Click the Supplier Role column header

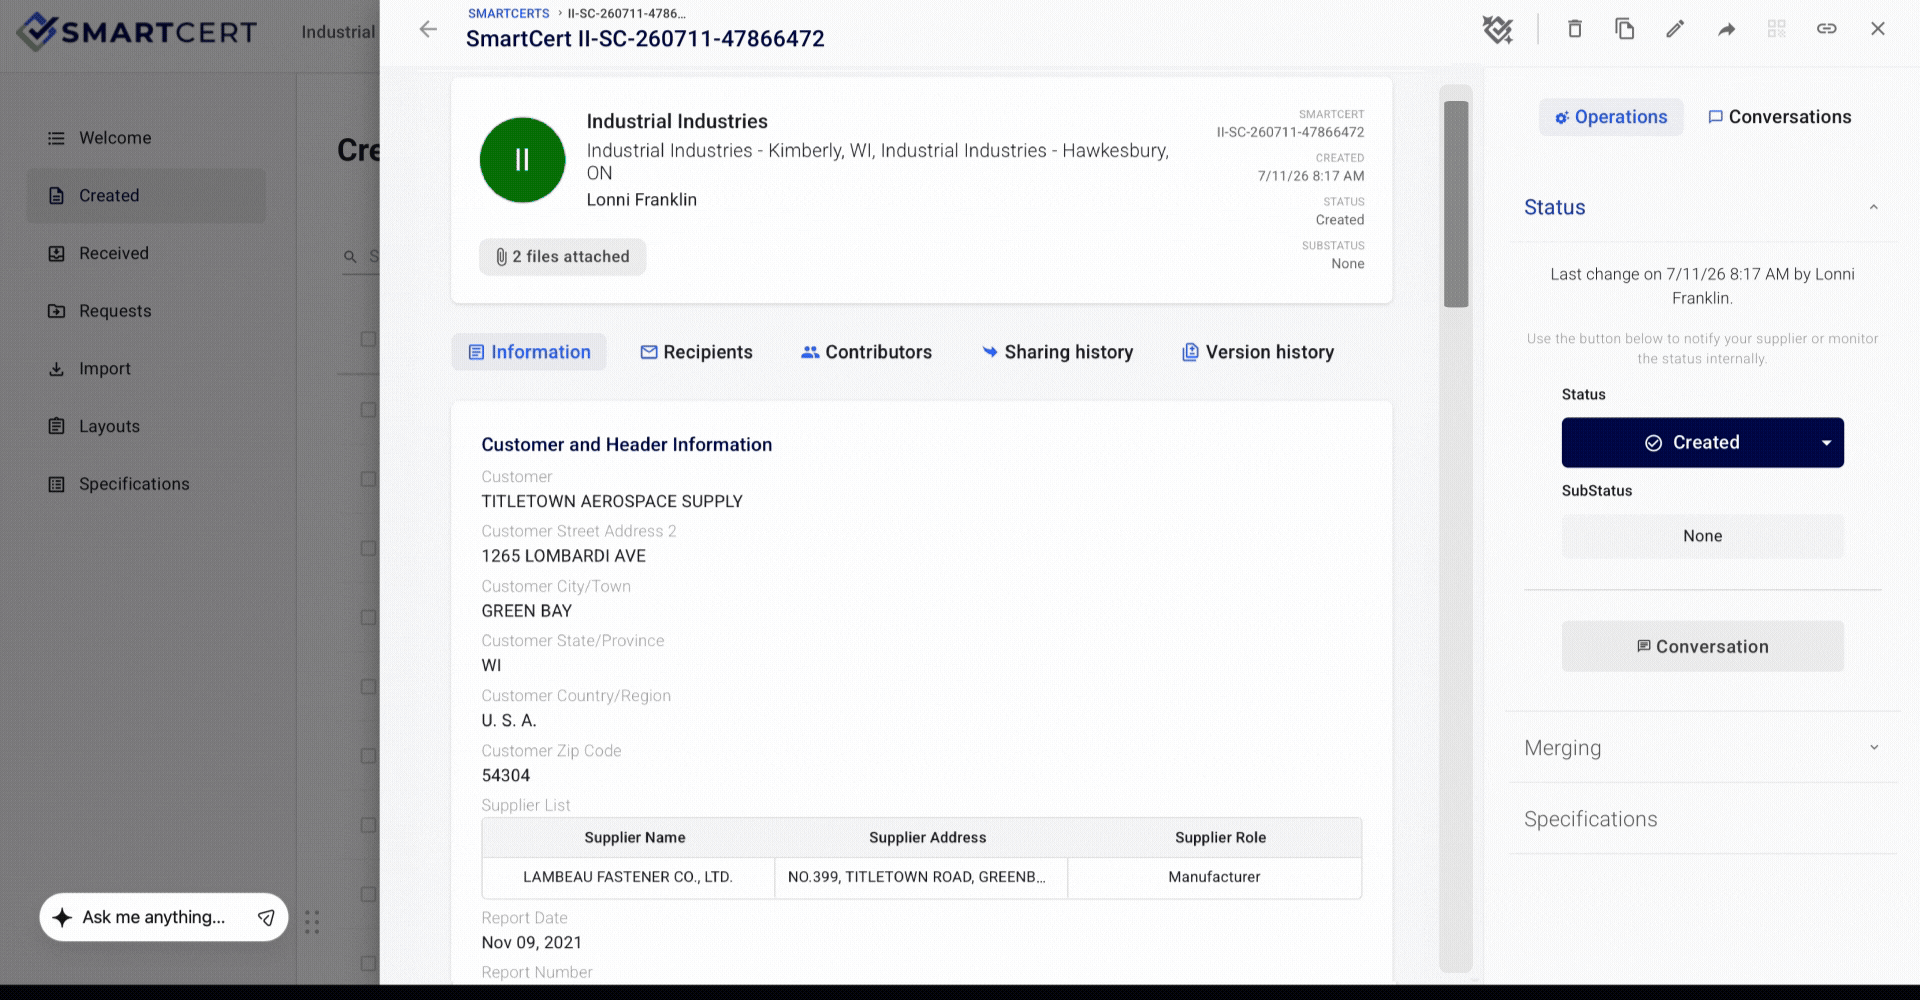(1220, 838)
